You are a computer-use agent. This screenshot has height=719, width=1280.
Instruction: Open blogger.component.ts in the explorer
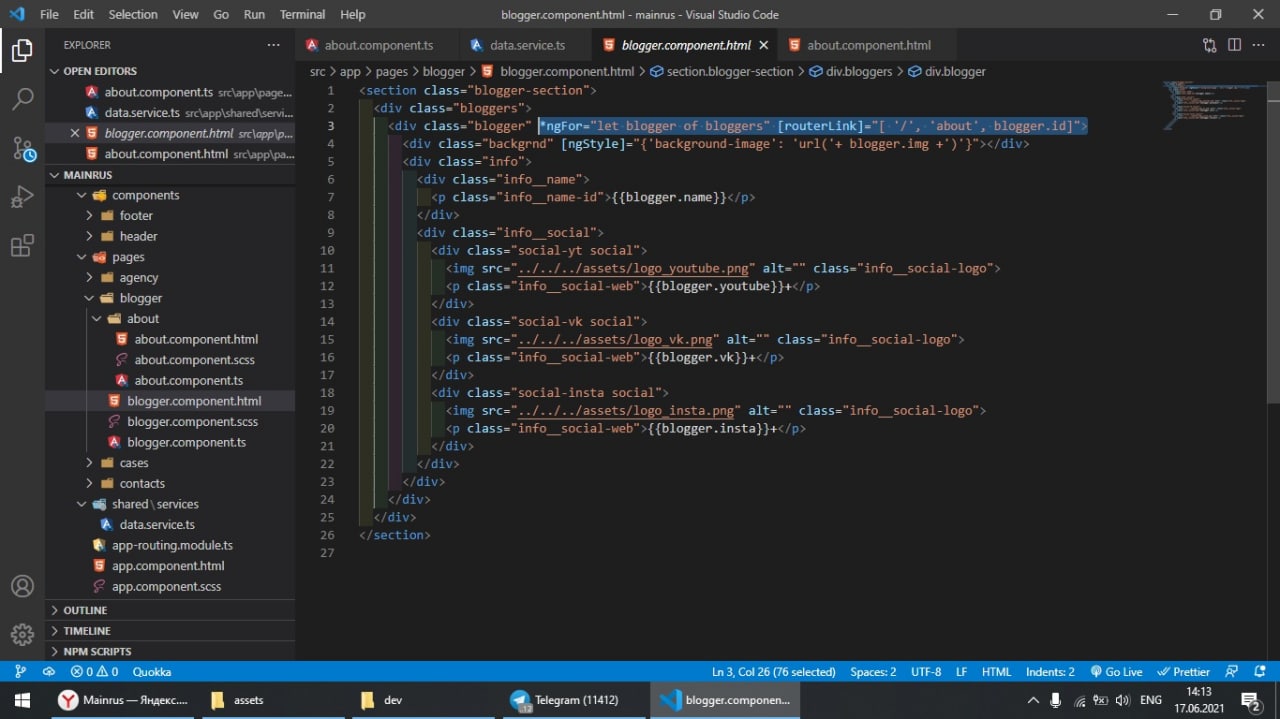186,442
